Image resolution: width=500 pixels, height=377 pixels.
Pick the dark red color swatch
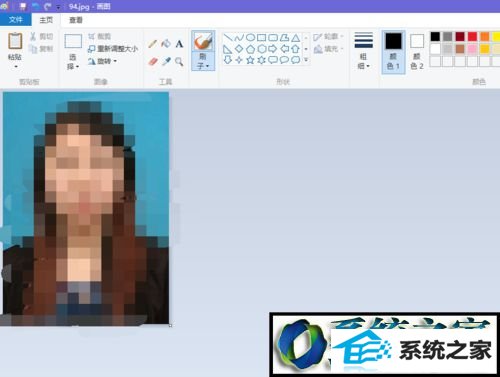[460, 36]
